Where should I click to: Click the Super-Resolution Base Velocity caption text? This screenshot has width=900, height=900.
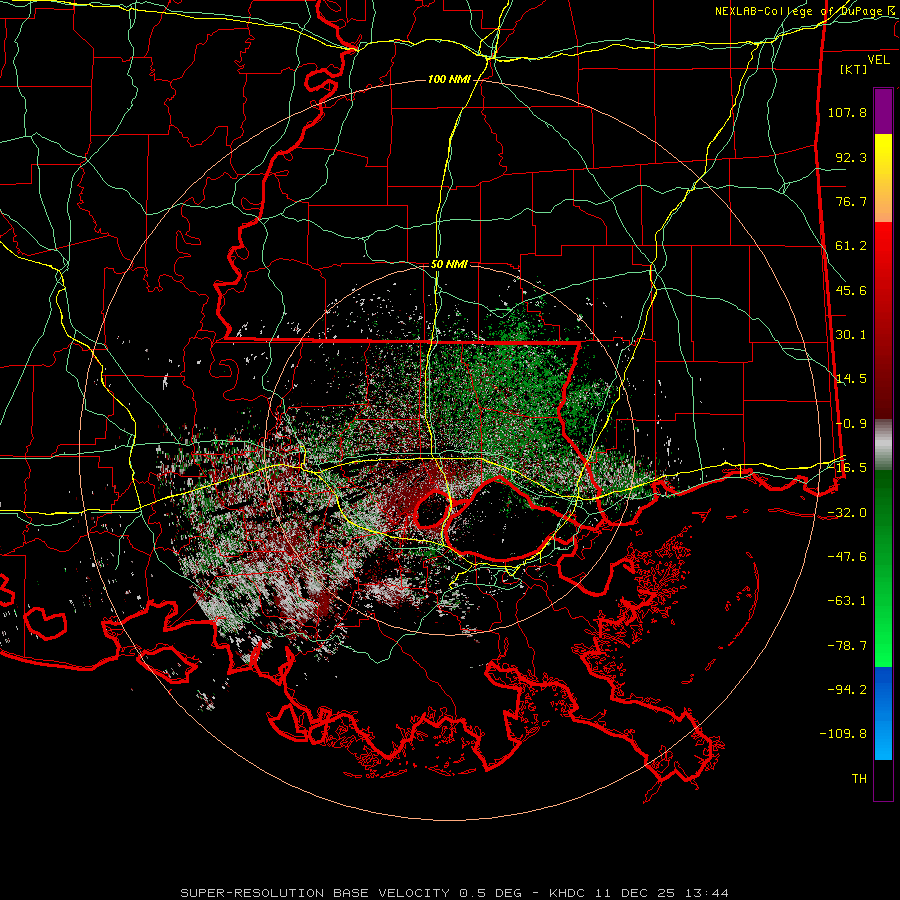[x=354, y=893]
